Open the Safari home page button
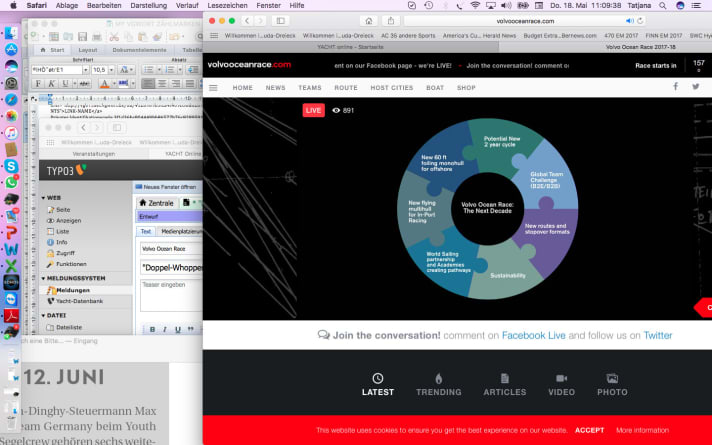This screenshot has width=712, height=445. point(369,21)
